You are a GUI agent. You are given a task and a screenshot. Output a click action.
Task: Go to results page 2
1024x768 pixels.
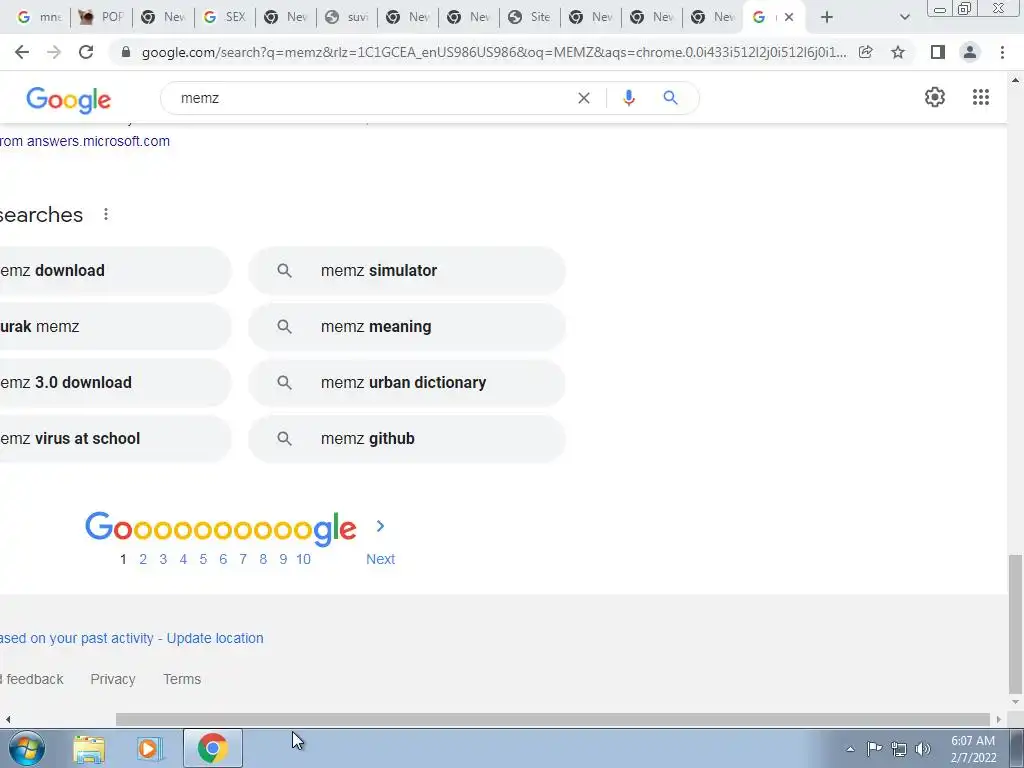pyautogui.click(x=143, y=559)
